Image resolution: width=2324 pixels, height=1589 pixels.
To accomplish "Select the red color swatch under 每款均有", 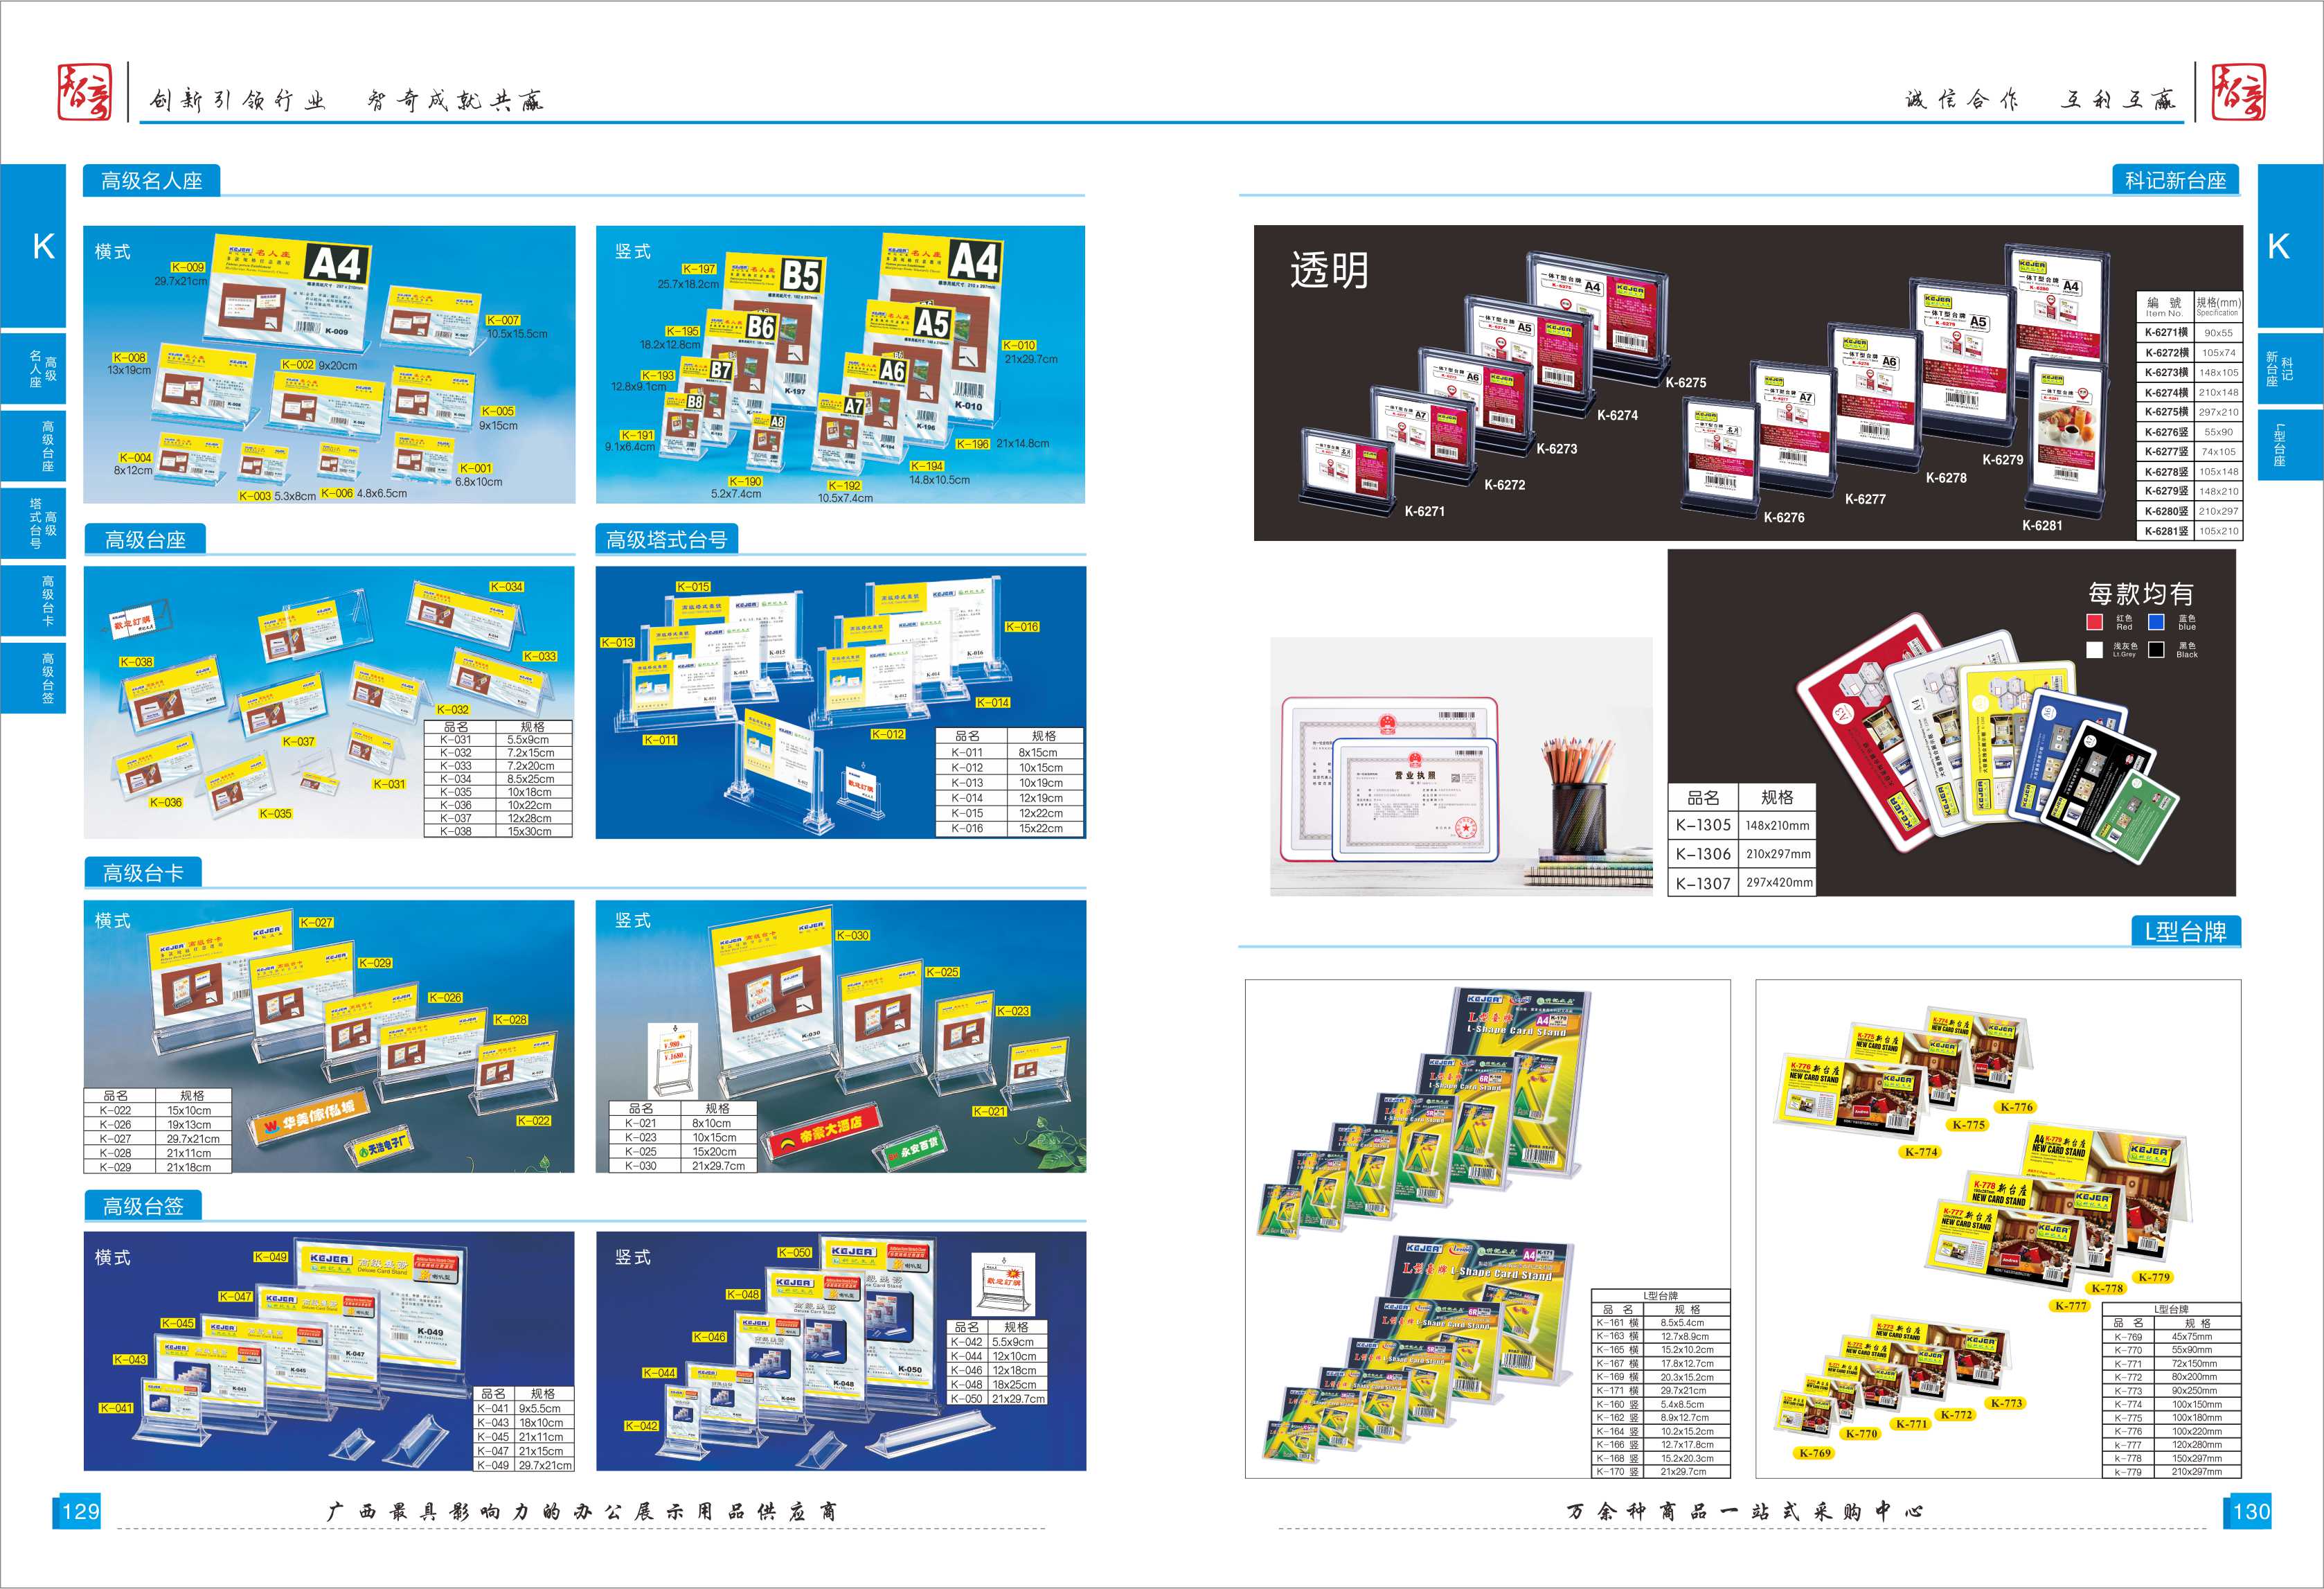I will click(x=2095, y=622).
